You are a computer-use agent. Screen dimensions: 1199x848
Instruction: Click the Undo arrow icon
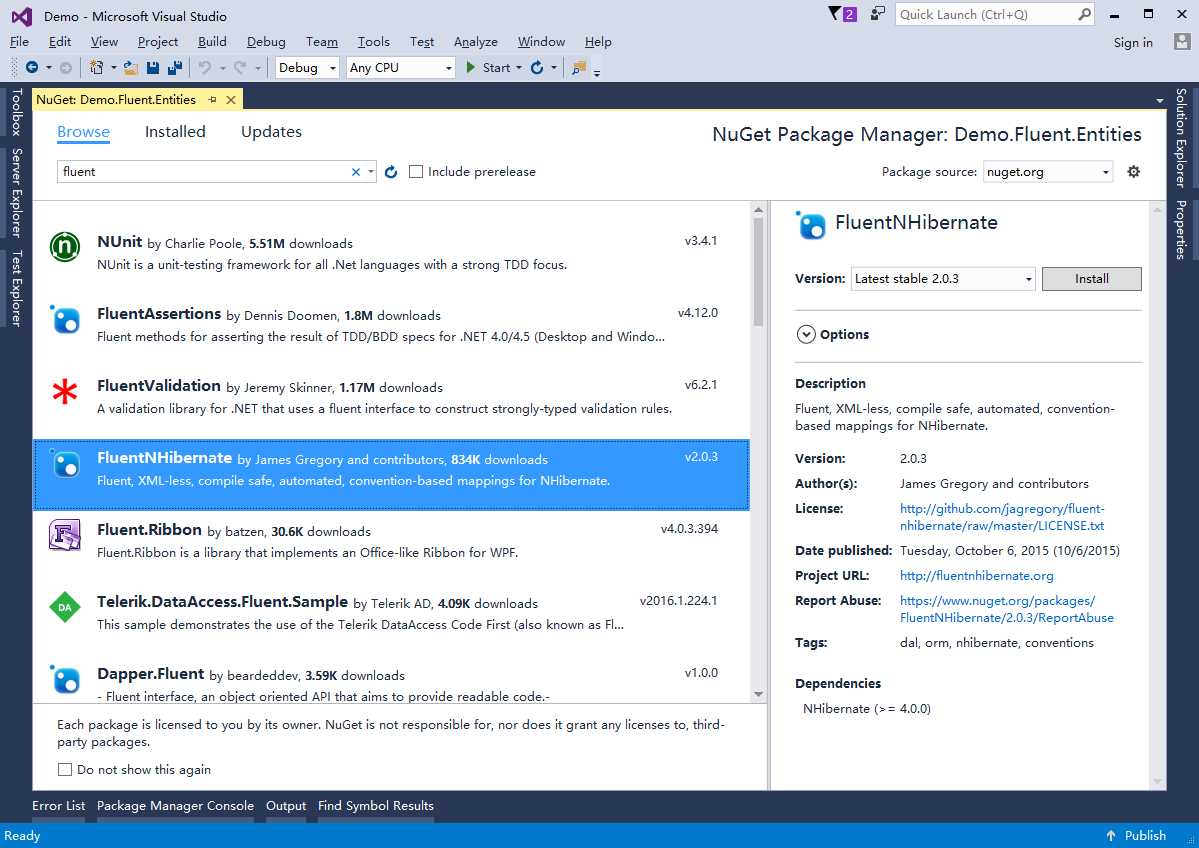click(x=205, y=67)
